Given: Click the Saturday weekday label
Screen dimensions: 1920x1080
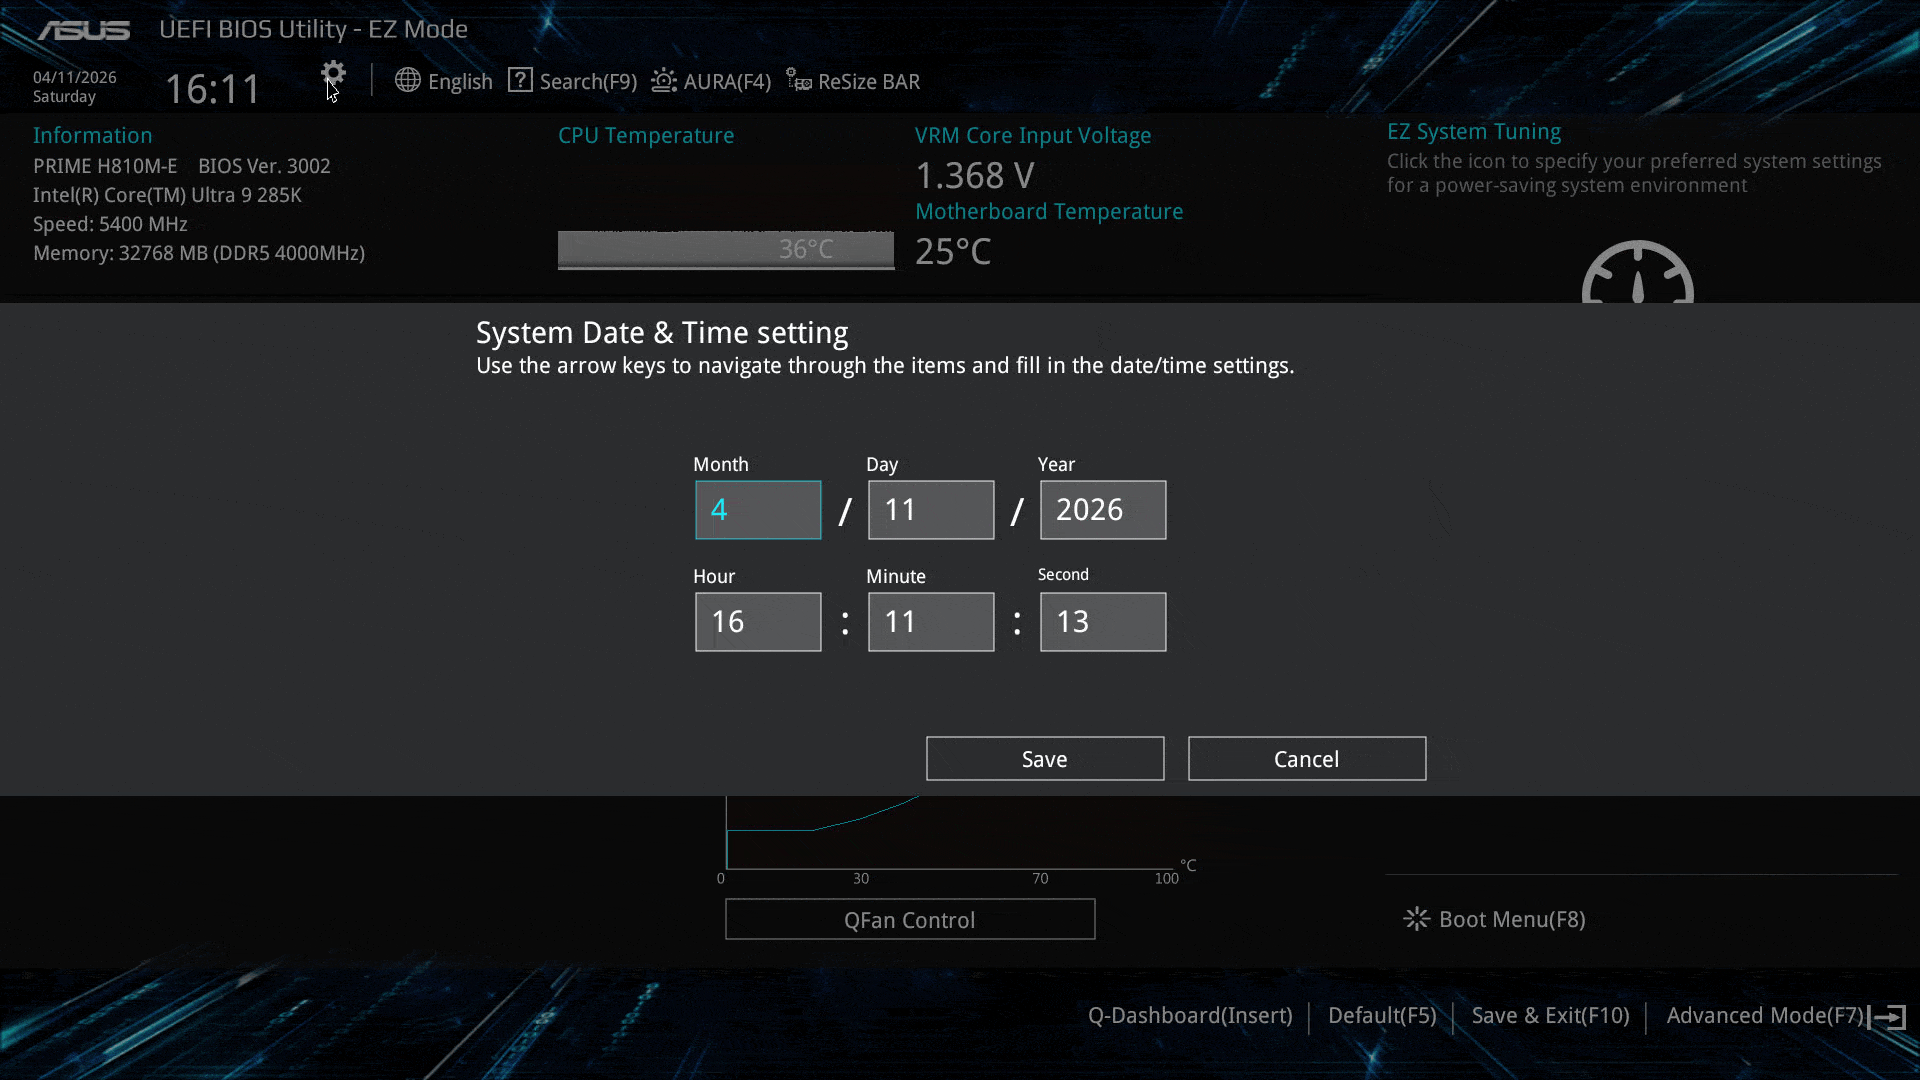Looking at the screenshot, I should pos(64,97).
